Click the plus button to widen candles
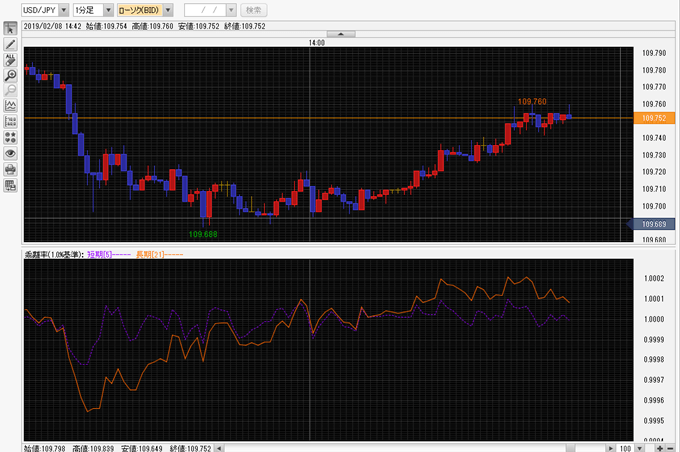The image size is (680, 452). pyautogui.click(x=660, y=448)
